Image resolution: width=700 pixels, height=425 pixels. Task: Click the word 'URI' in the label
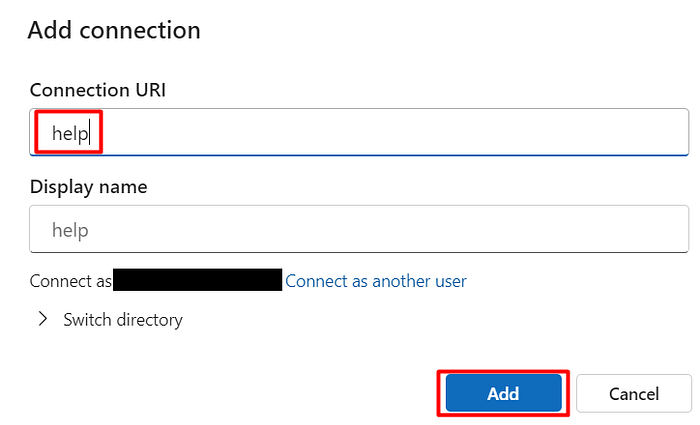(148, 90)
